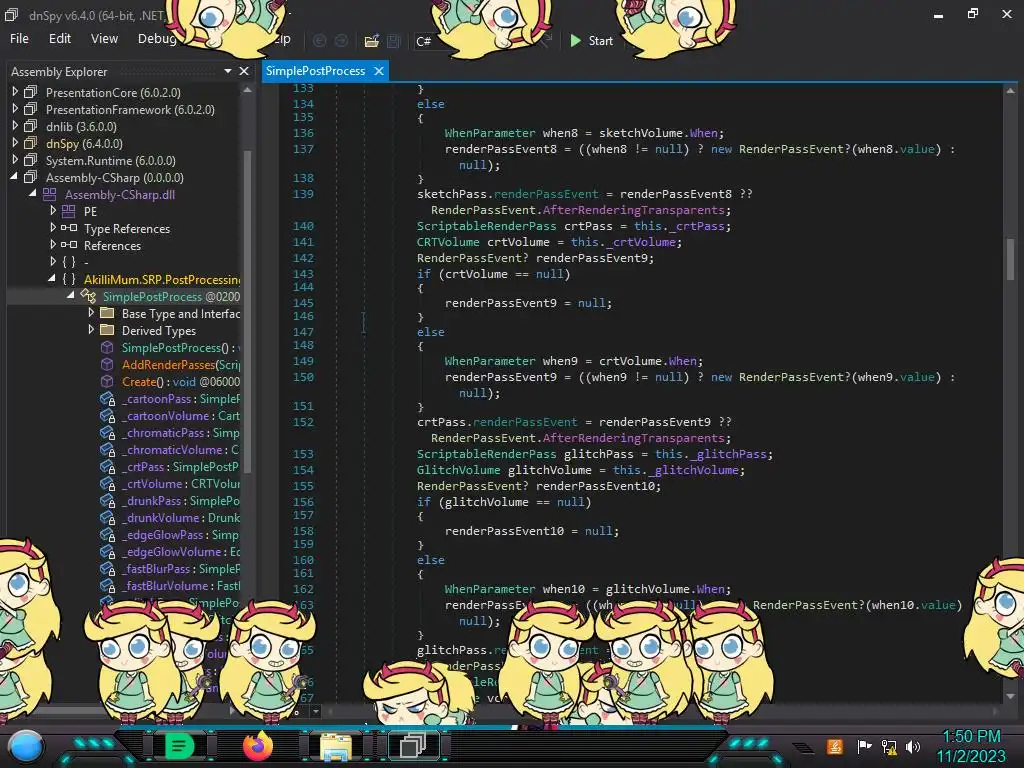Open the Edit menu

[x=59, y=39]
